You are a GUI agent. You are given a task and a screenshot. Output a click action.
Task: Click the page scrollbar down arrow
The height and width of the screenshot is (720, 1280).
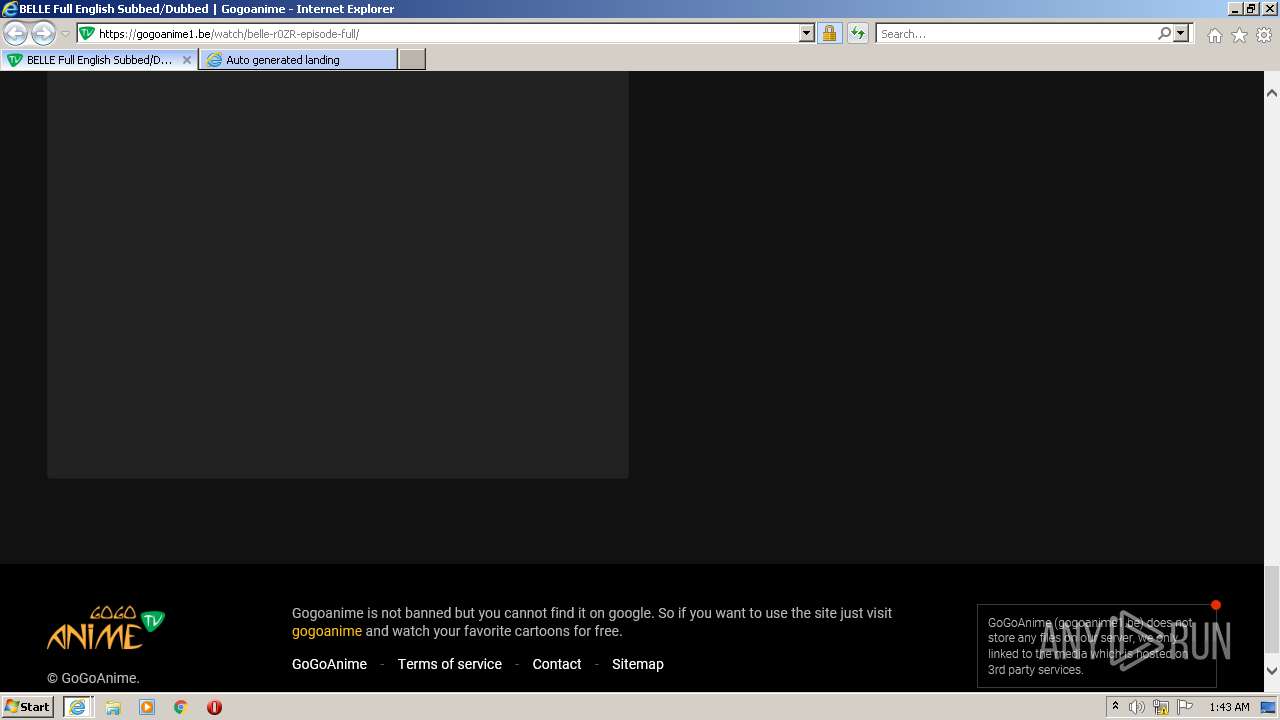tap(1272, 671)
